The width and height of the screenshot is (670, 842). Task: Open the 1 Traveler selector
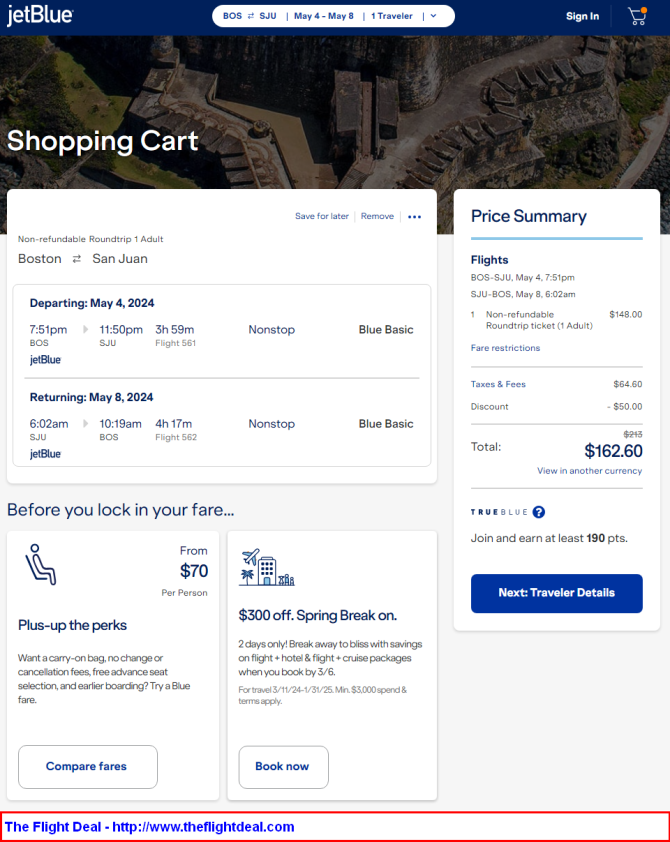391,16
